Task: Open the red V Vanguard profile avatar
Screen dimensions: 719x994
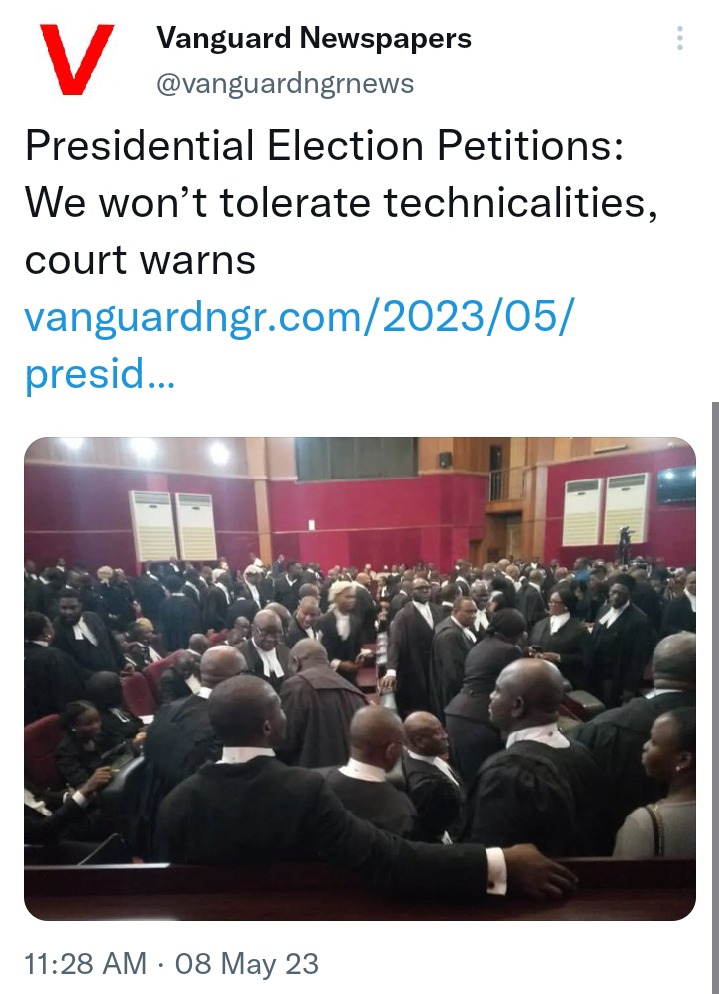Action: (x=77, y=59)
